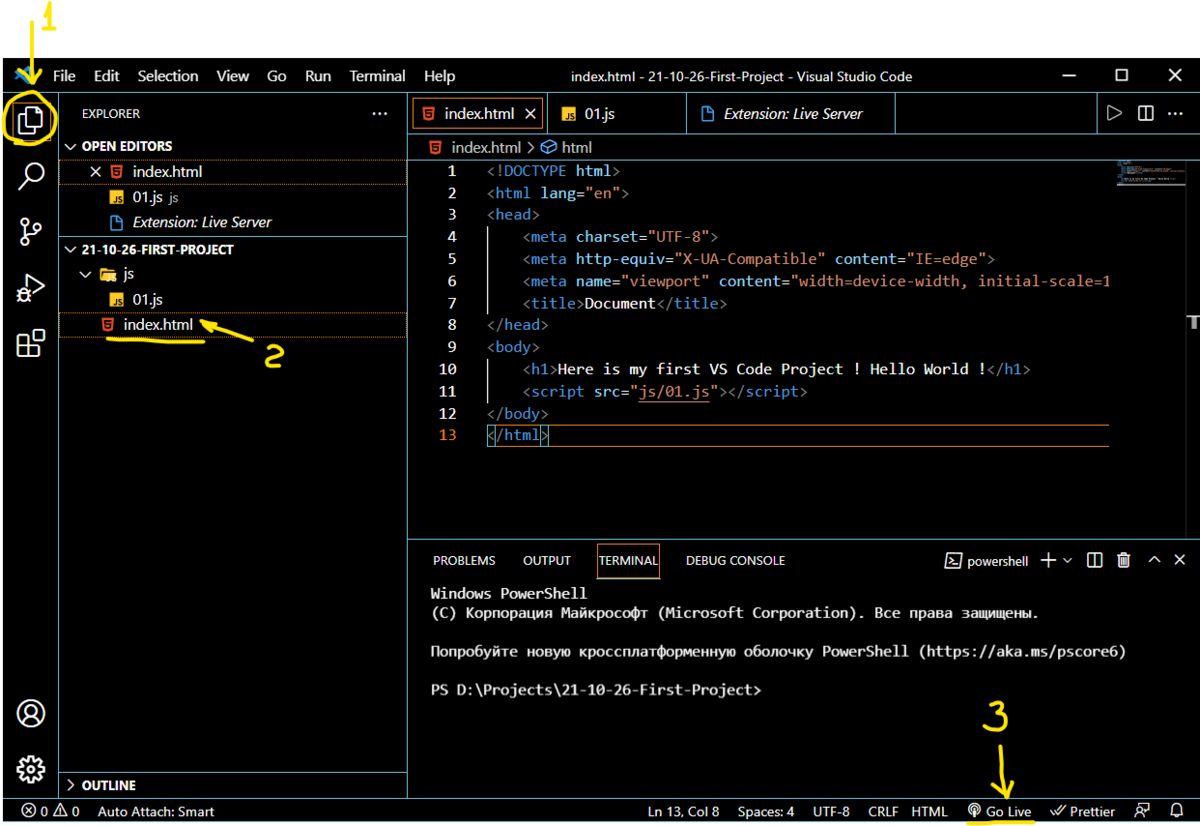1200x826 pixels.
Task: Switch to the 01.js editor tab
Action: coord(617,114)
